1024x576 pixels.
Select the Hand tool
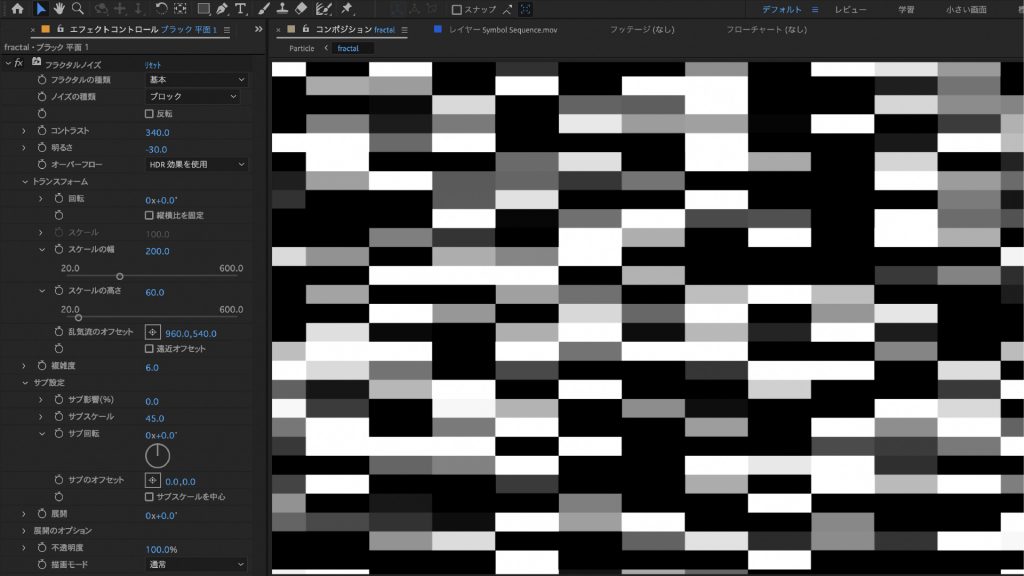coord(58,9)
